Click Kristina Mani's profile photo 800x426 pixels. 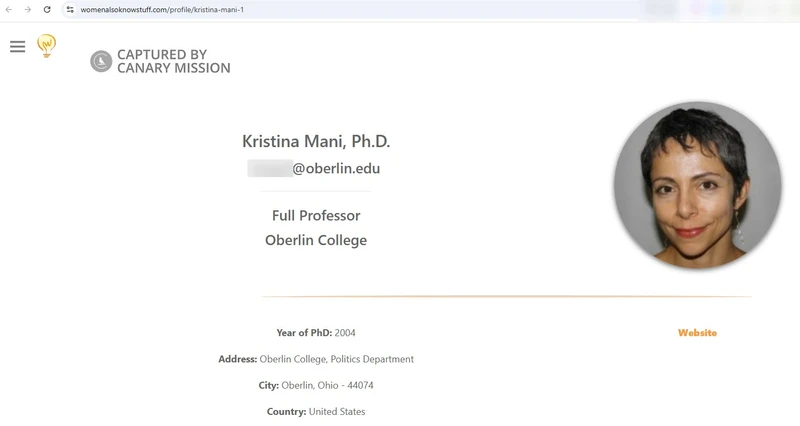pos(697,185)
